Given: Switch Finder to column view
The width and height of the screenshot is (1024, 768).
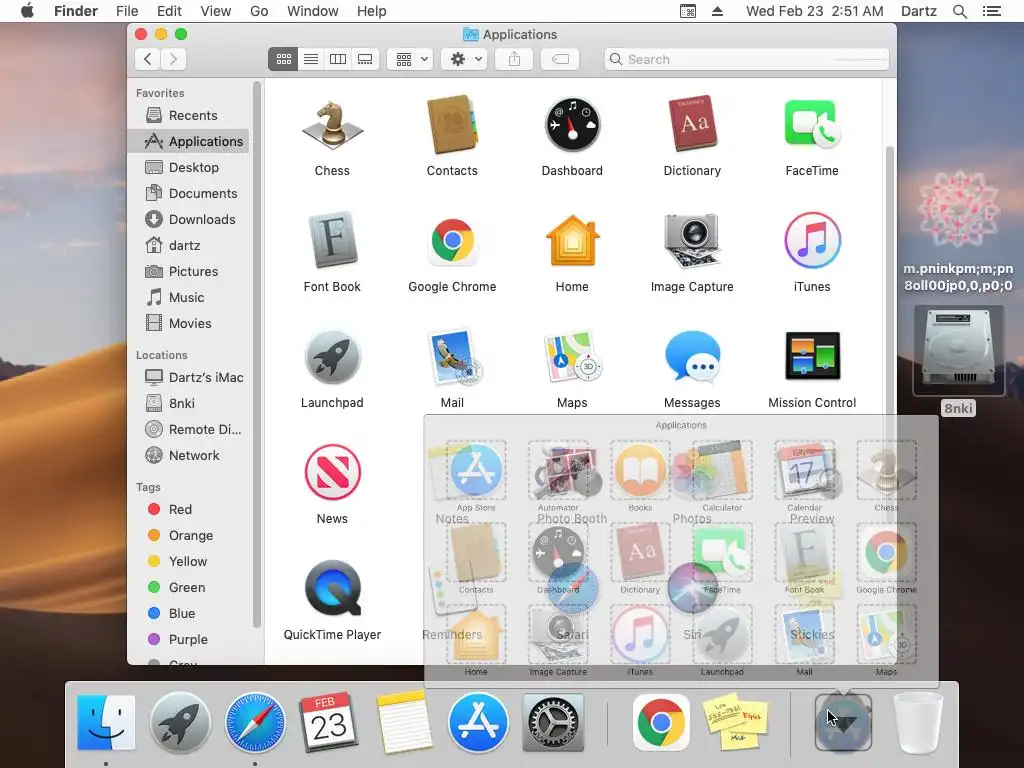Looking at the screenshot, I should point(338,59).
